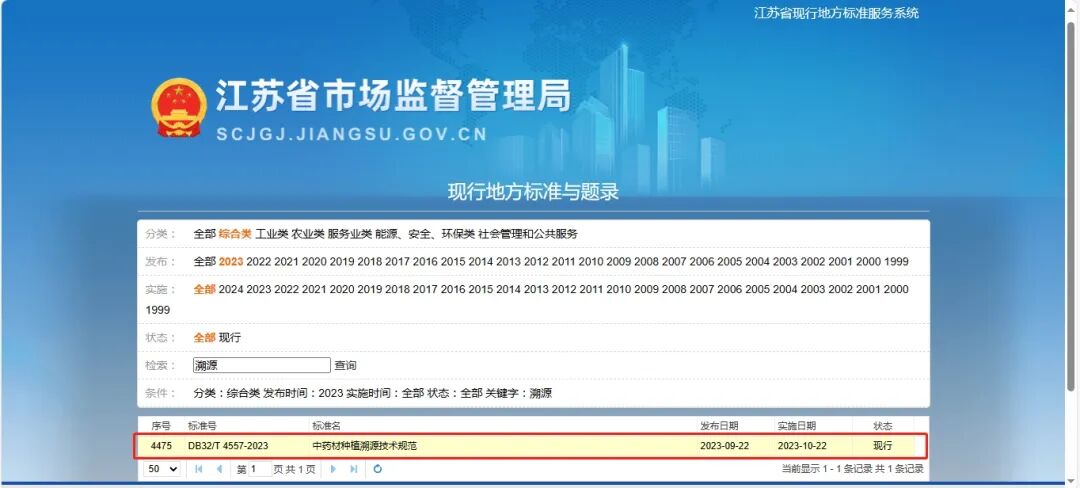Select 全部 in the 分类 row
The width and height of the screenshot is (1080, 488).
coord(205,234)
